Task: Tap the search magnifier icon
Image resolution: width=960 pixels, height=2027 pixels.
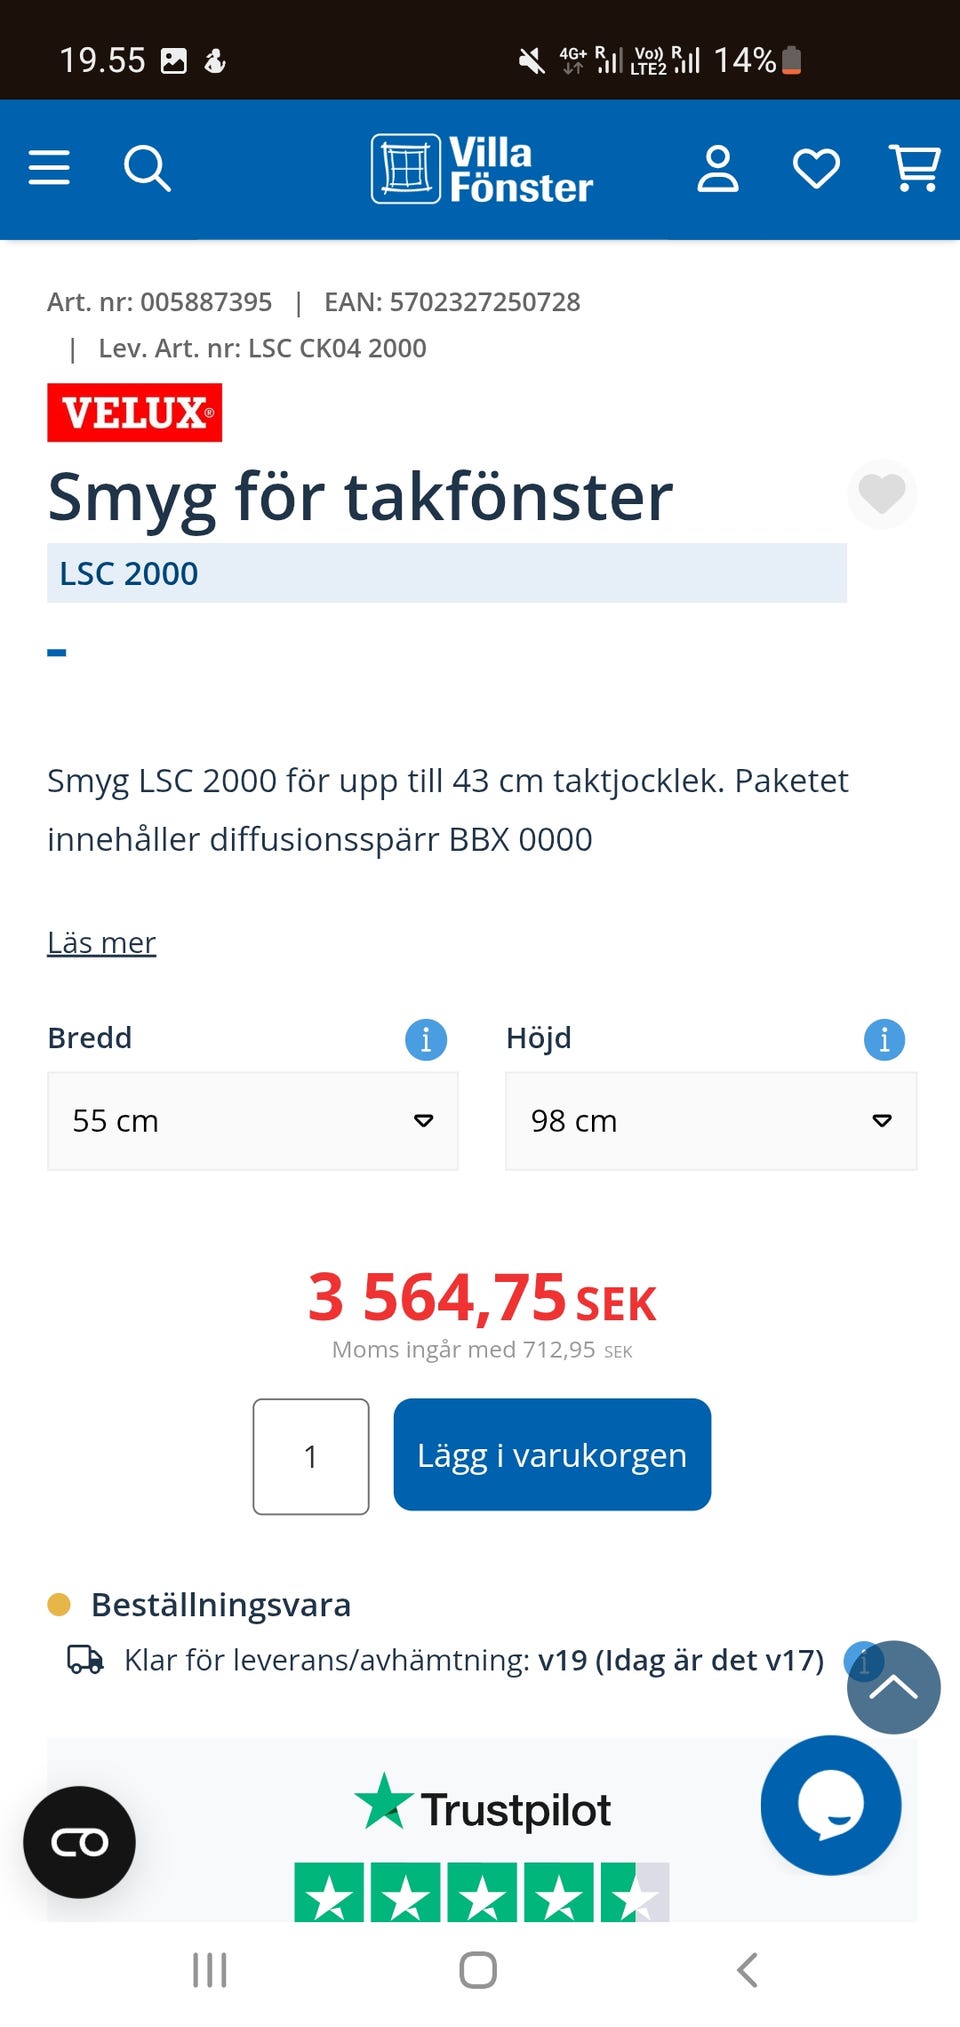Action: 147,168
